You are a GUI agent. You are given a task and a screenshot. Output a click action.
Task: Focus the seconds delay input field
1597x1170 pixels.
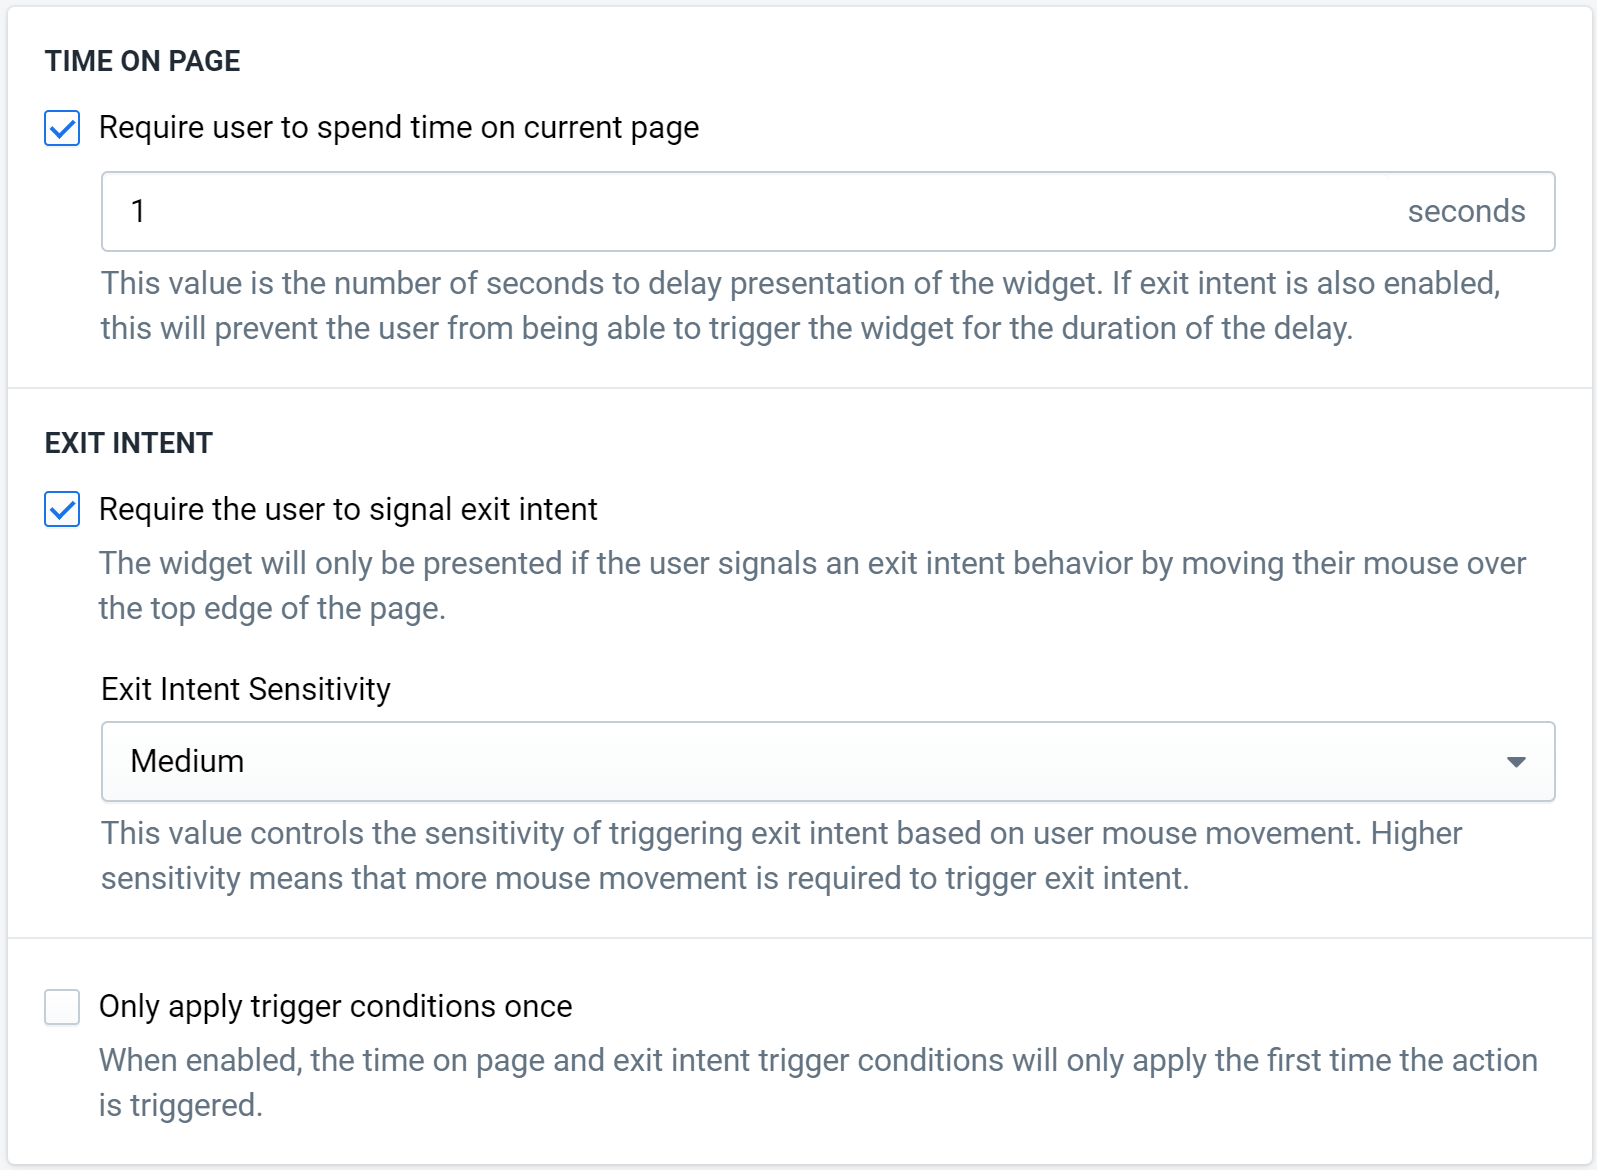click(x=828, y=211)
